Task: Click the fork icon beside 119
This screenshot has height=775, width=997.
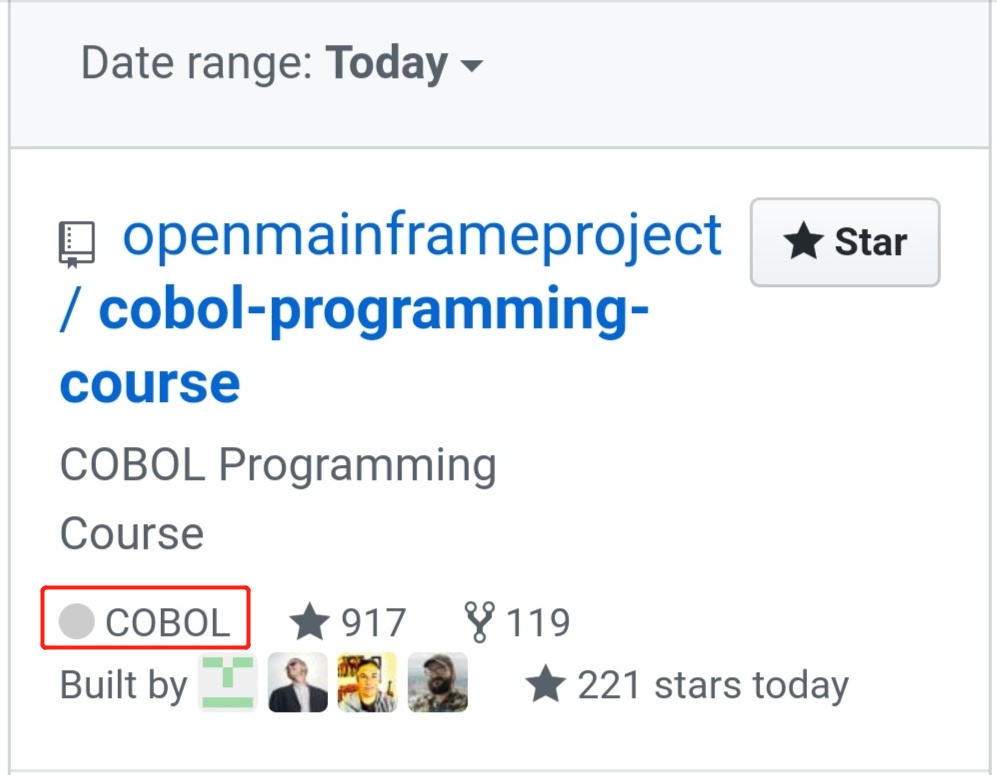Action: point(480,621)
